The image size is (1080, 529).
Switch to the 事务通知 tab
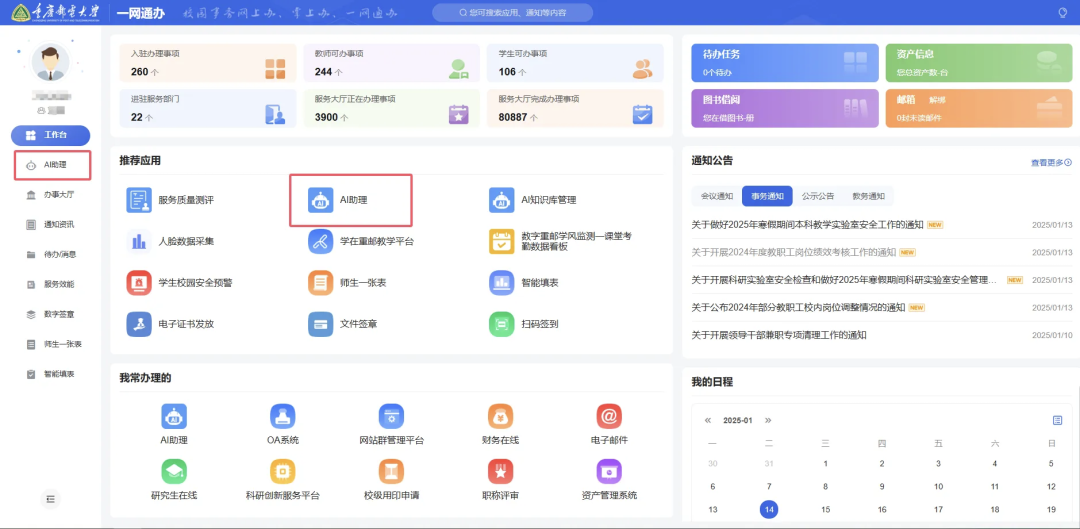click(767, 196)
